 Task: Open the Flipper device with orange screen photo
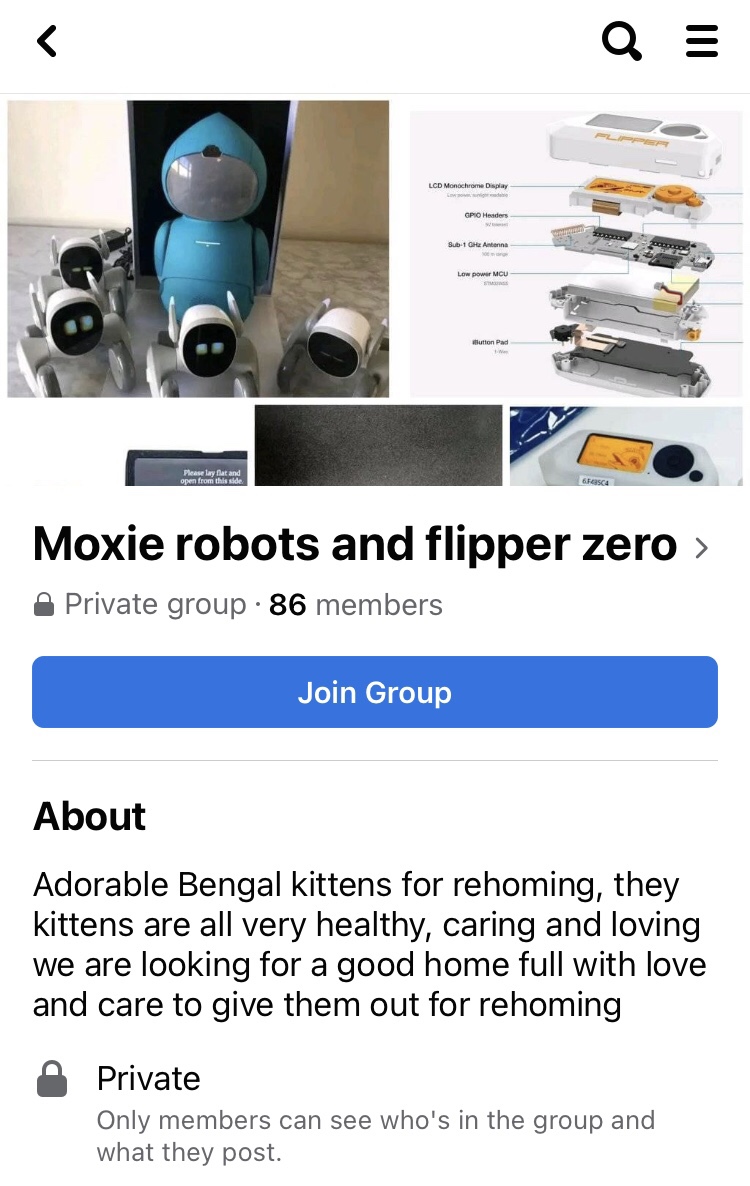coord(626,446)
